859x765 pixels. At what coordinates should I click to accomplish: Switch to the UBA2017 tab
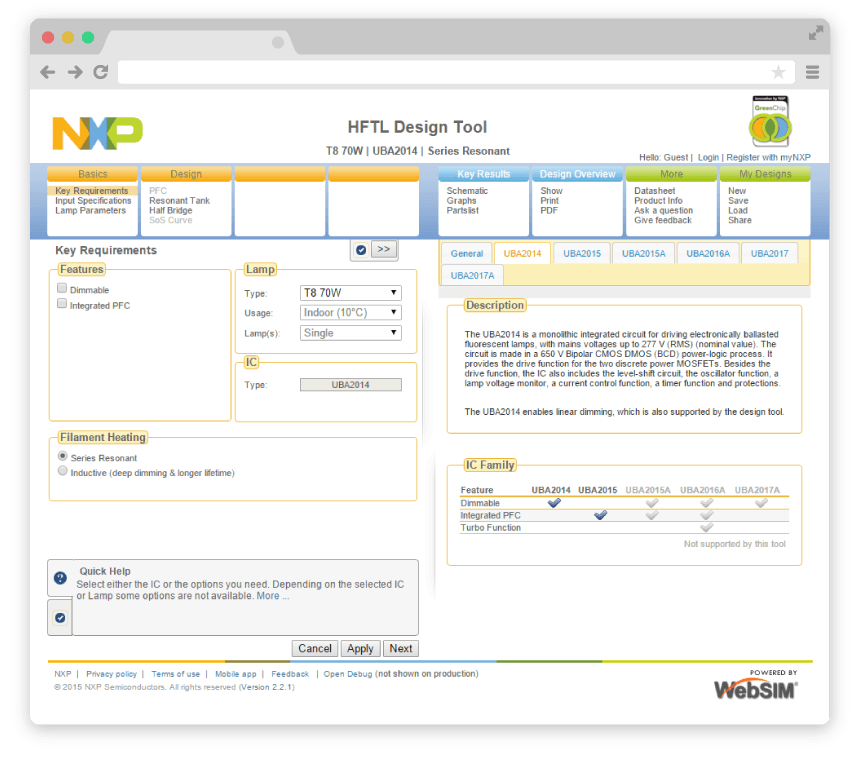pyautogui.click(x=769, y=254)
